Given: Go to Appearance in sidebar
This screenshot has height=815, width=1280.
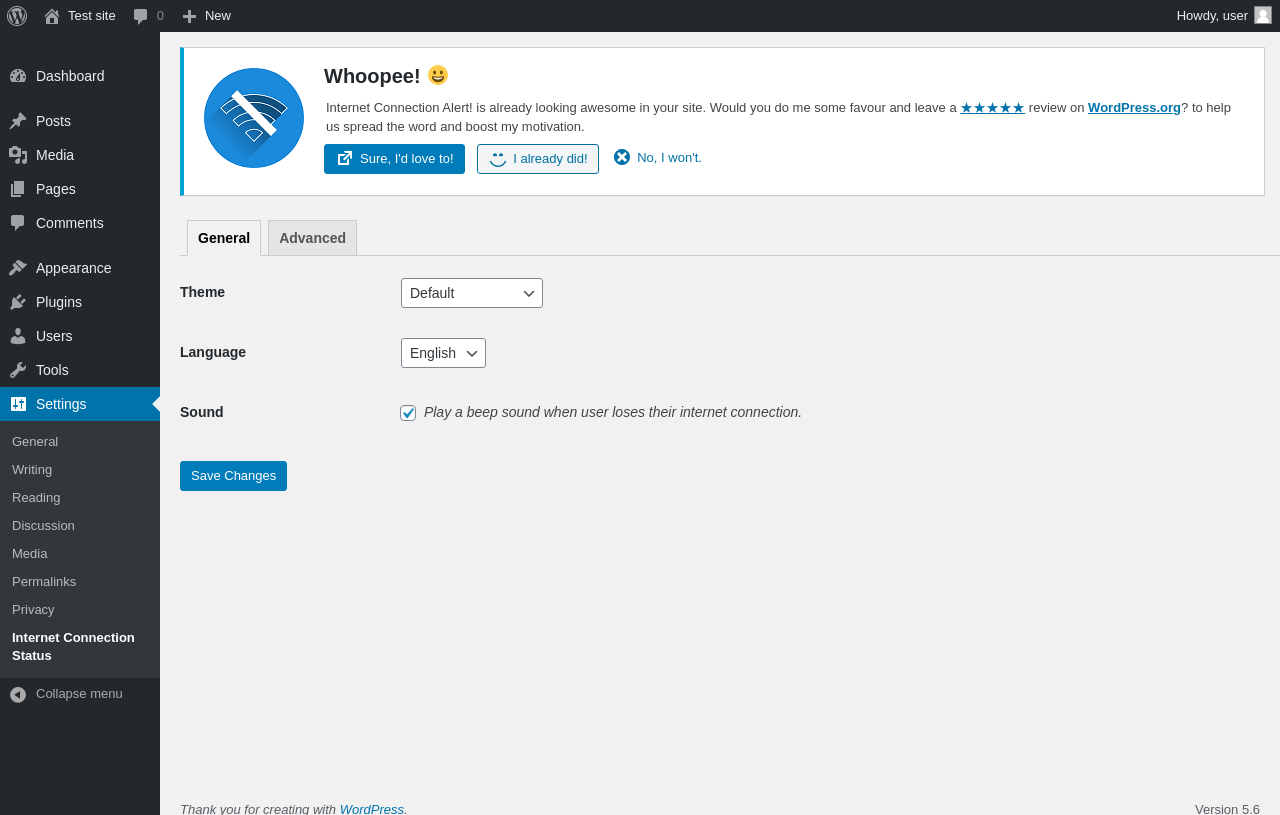Looking at the screenshot, I should 80,268.
